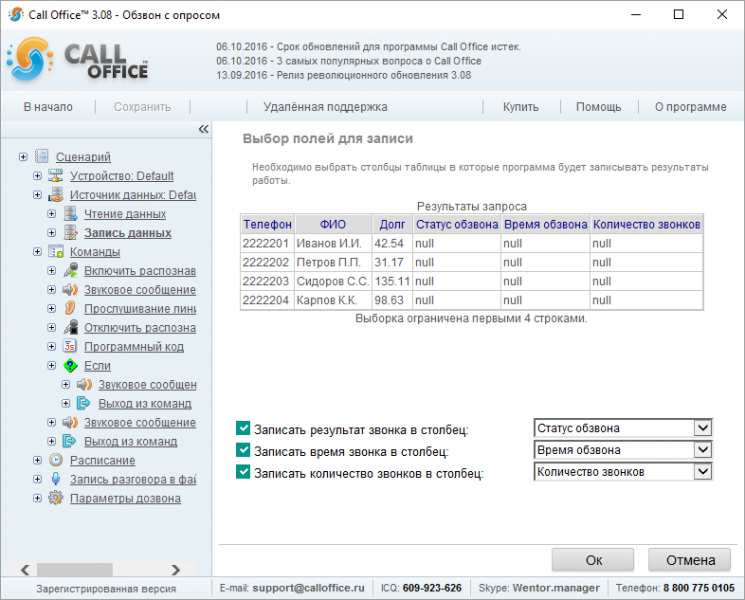Image resolution: width=745 pixels, height=600 pixels.
Task: Open news Релиз революционного обновления 3.08
Action: pos(344,75)
